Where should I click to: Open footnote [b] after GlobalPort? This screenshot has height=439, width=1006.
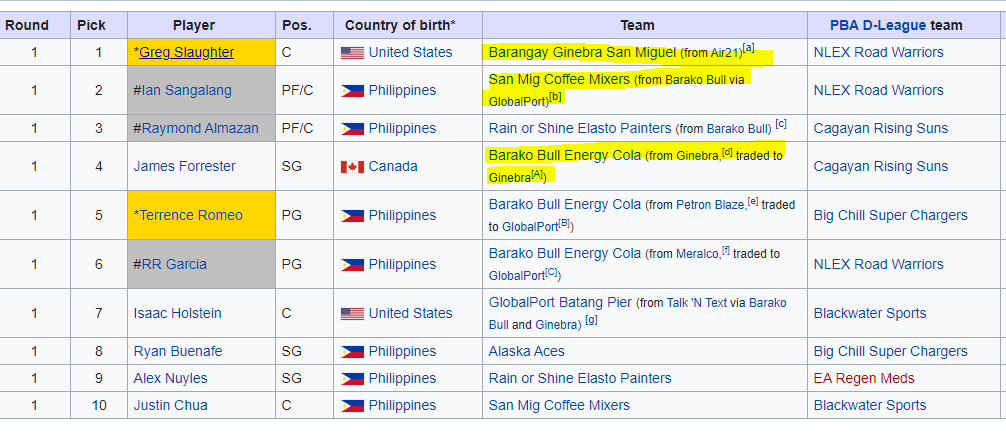pyautogui.click(x=556, y=96)
